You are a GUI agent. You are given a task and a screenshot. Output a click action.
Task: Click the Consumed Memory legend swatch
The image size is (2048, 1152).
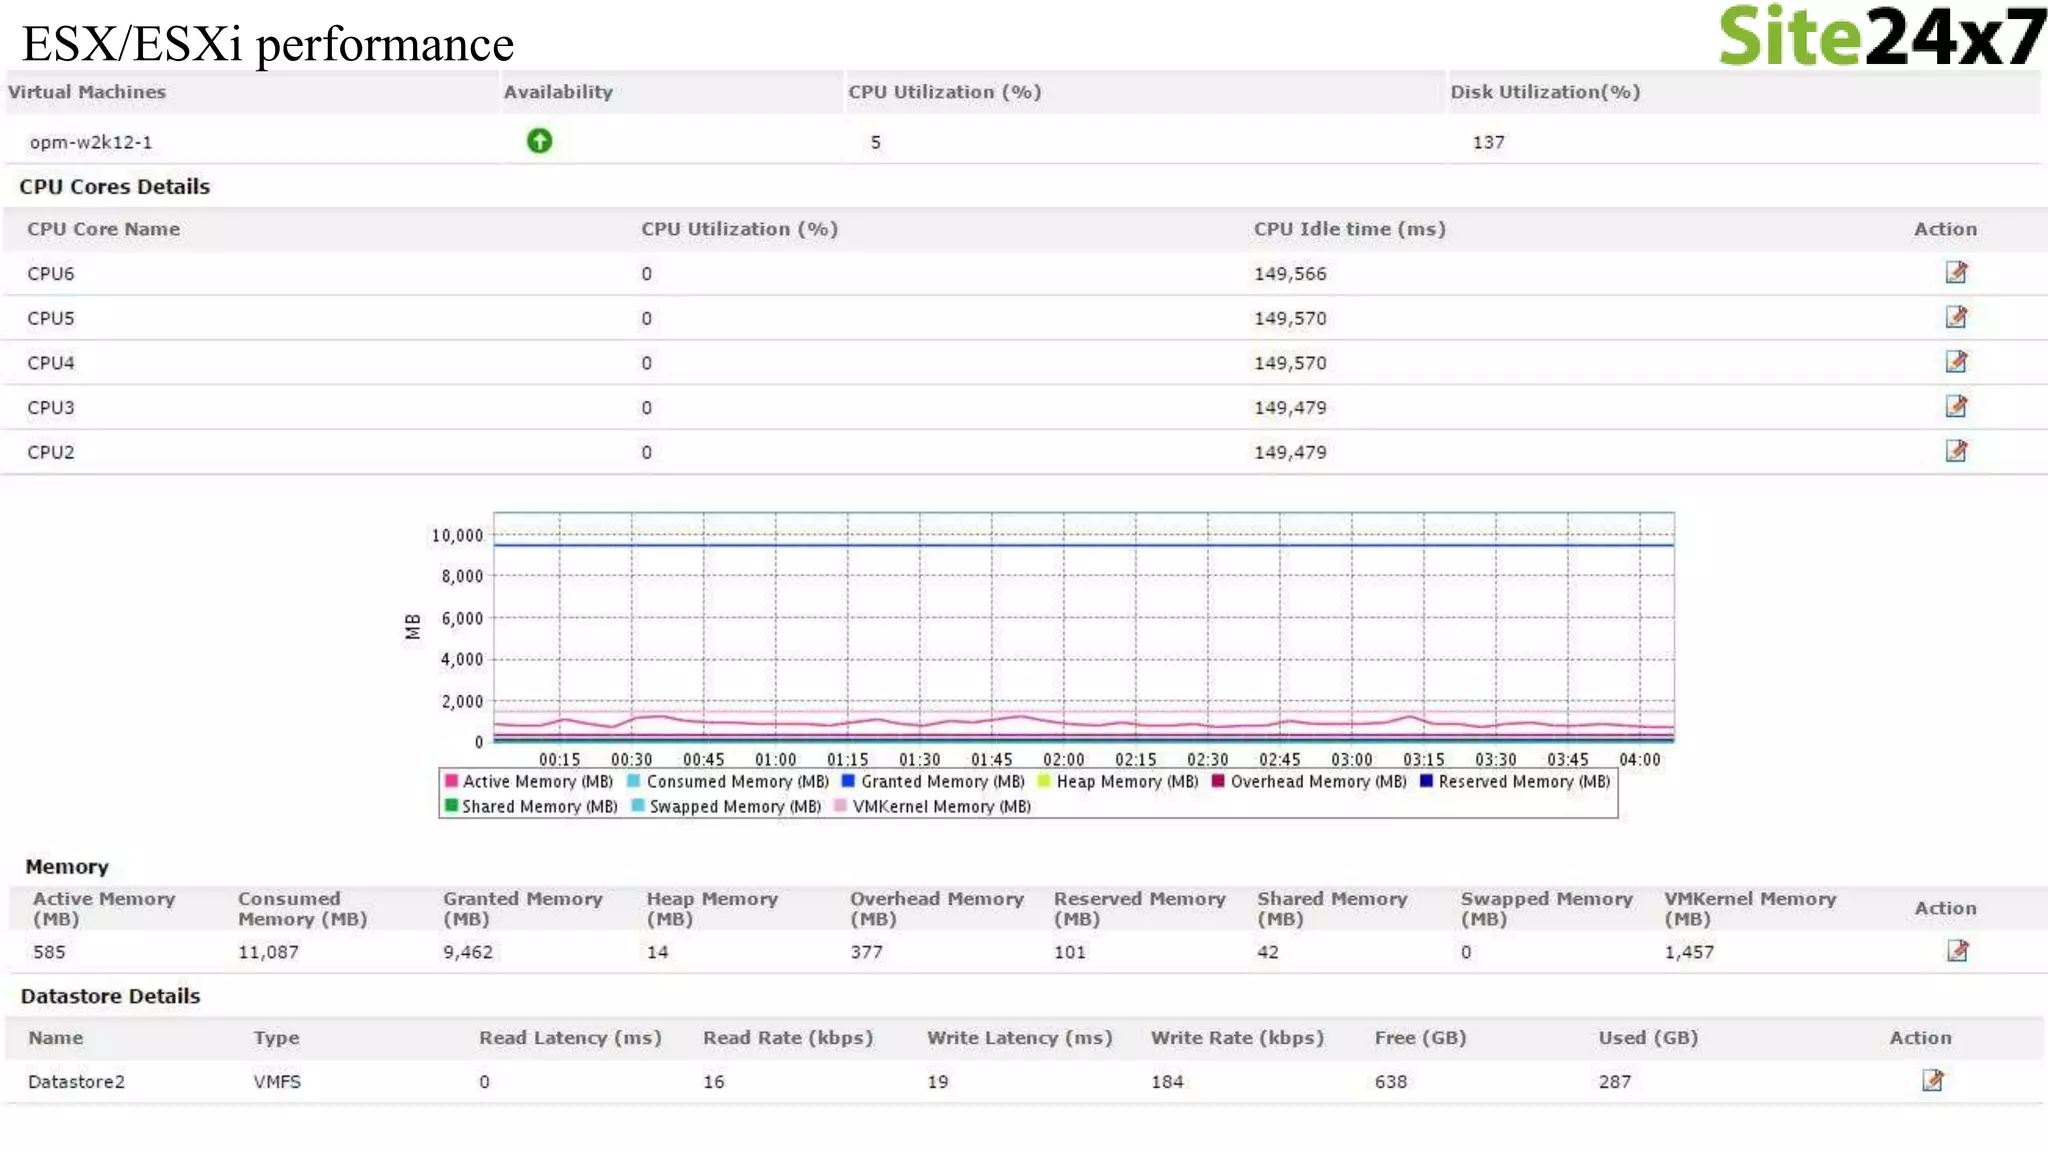click(634, 781)
